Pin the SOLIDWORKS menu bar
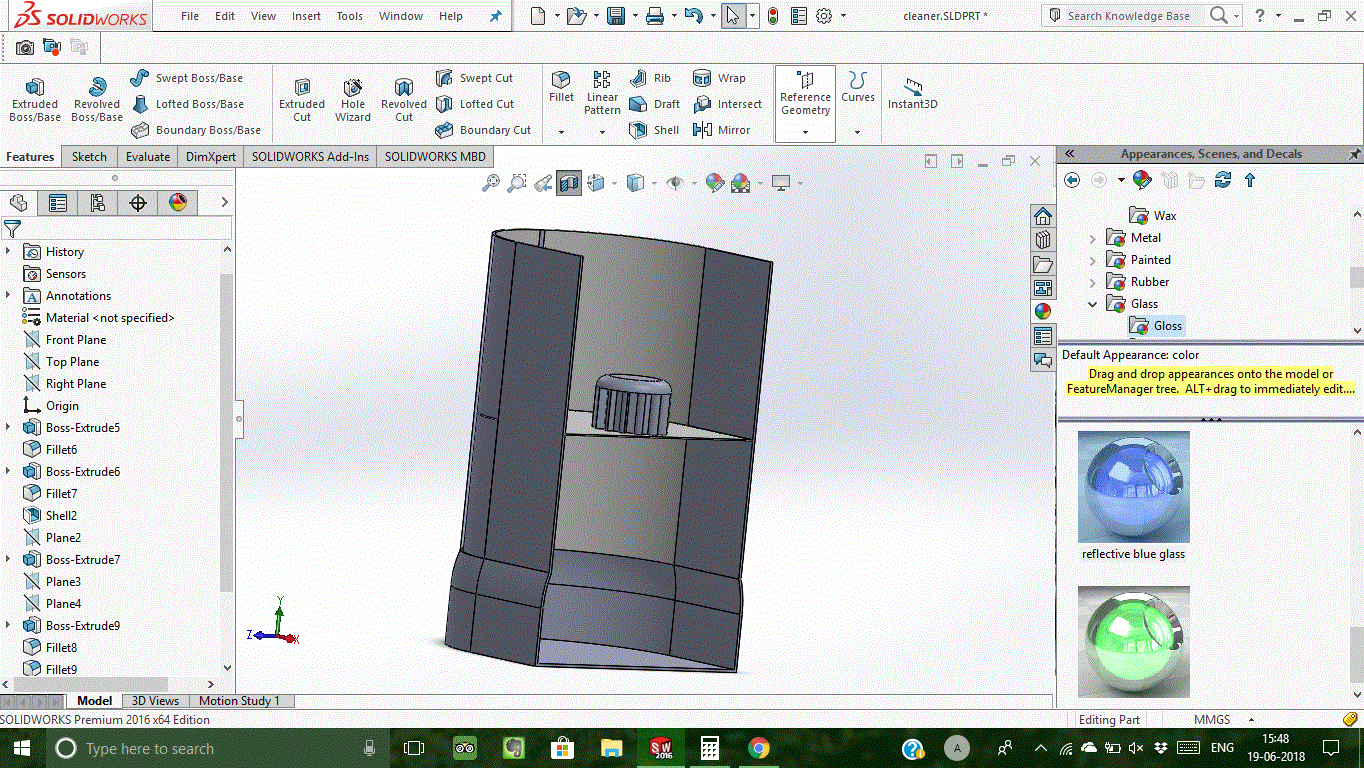Image resolution: width=1364 pixels, height=768 pixels. (496, 16)
